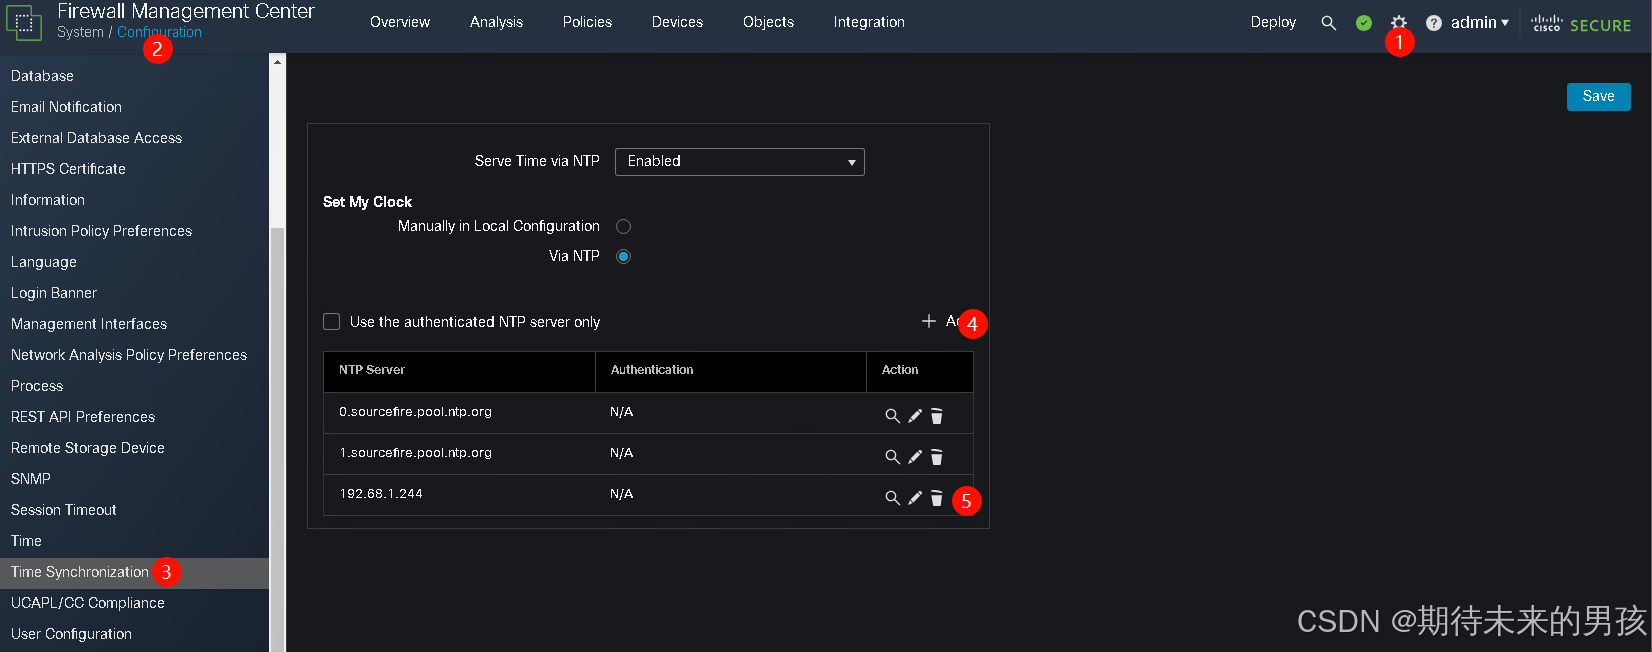Click the Configuration breadcrumb link
This screenshot has width=1652, height=652.
click(x=159, y=32)
